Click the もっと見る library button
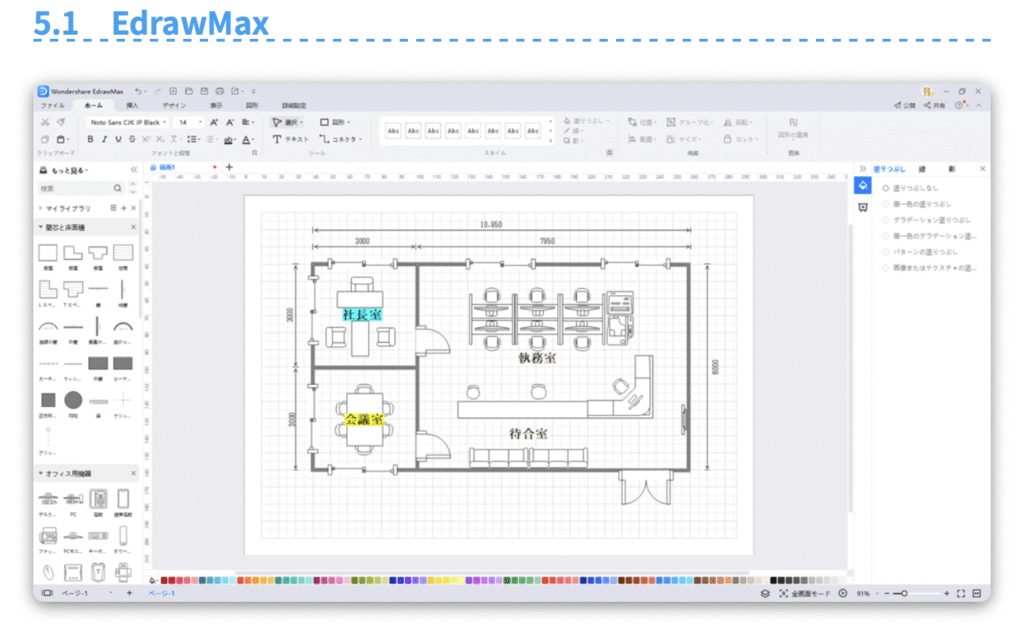Viewport: 1024px width, 640px height. pos(63,170)
